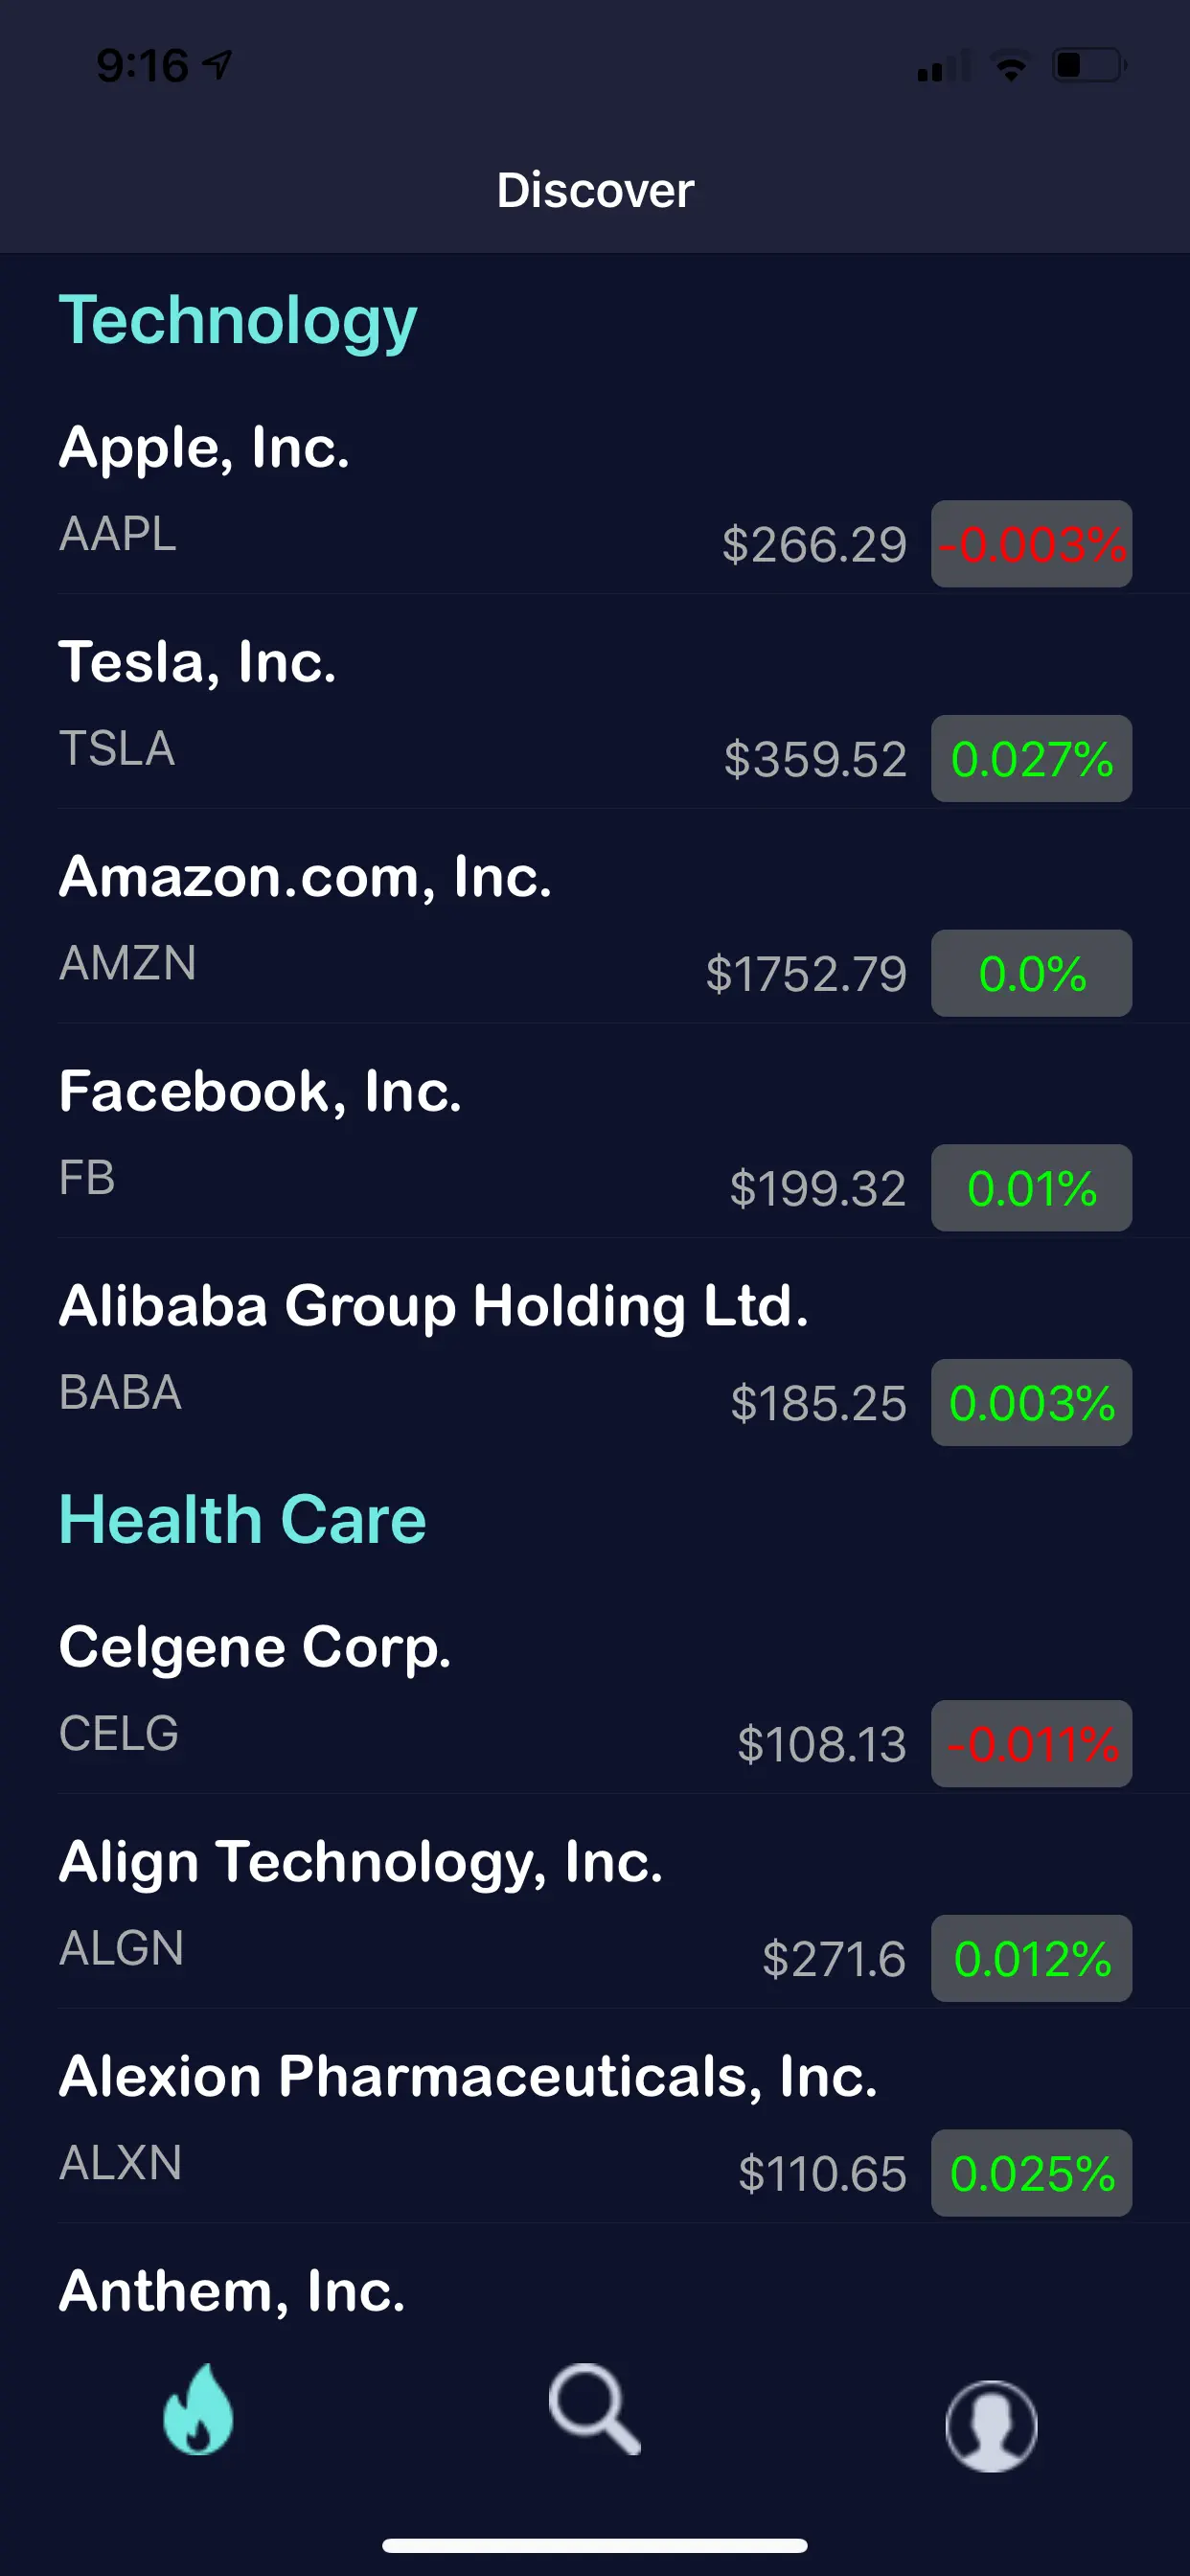This screenshot has height=2576, width=1190.
Task: Tap the cellular signal bars icon
Action: click(941, 68)
